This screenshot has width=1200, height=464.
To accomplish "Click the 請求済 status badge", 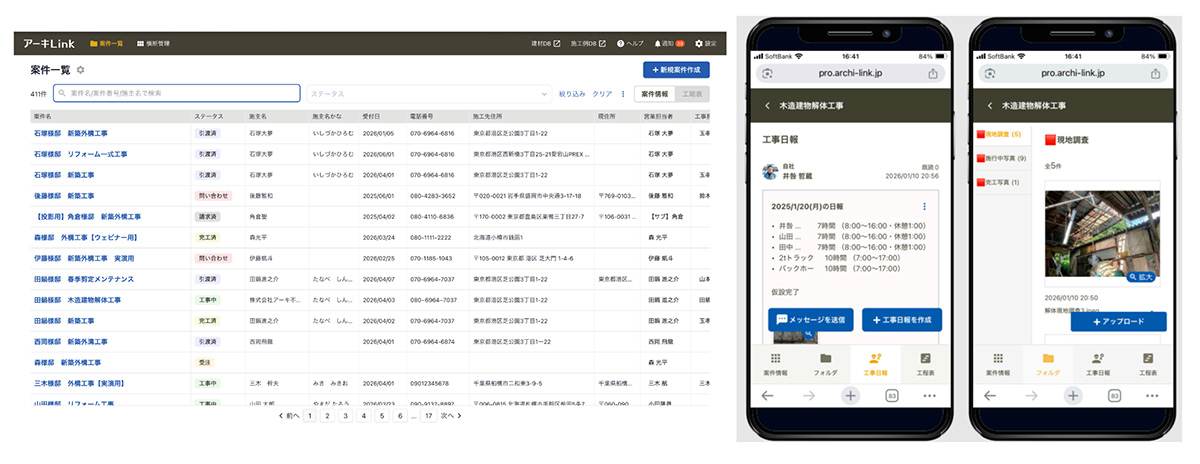I will 207,216.
